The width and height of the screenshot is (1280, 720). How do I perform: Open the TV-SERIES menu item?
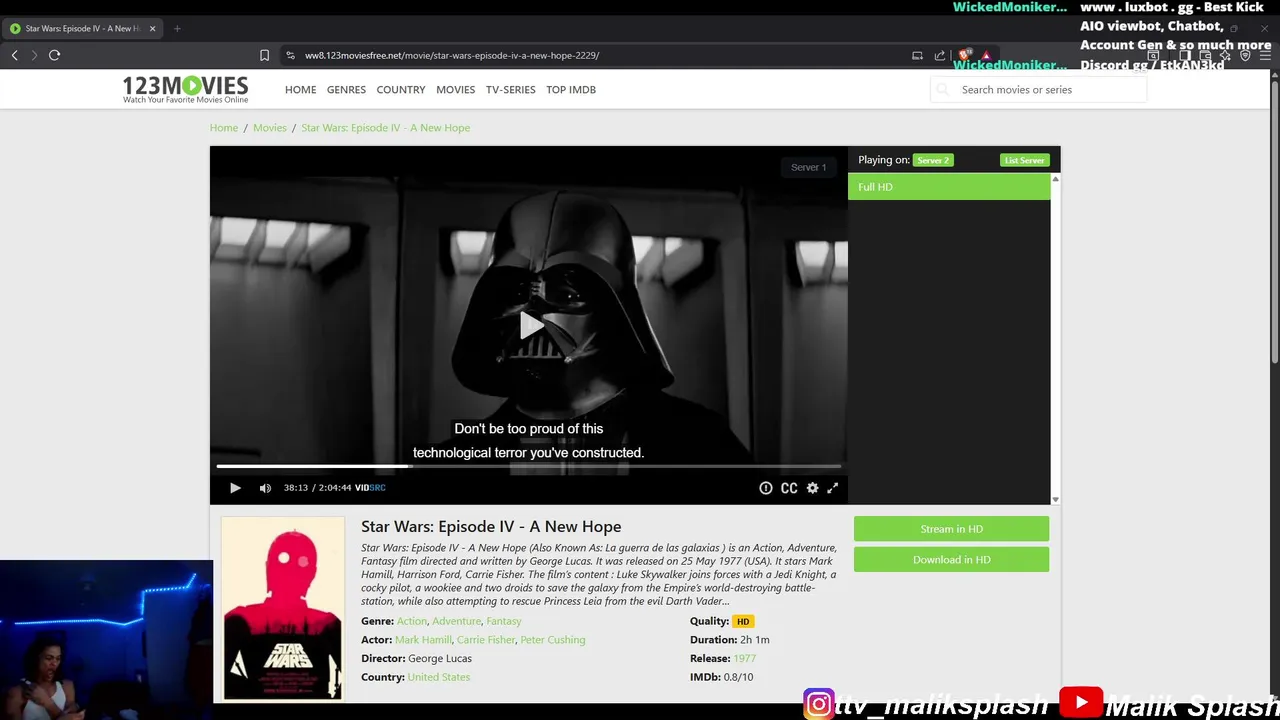click(x=511, y=89)
